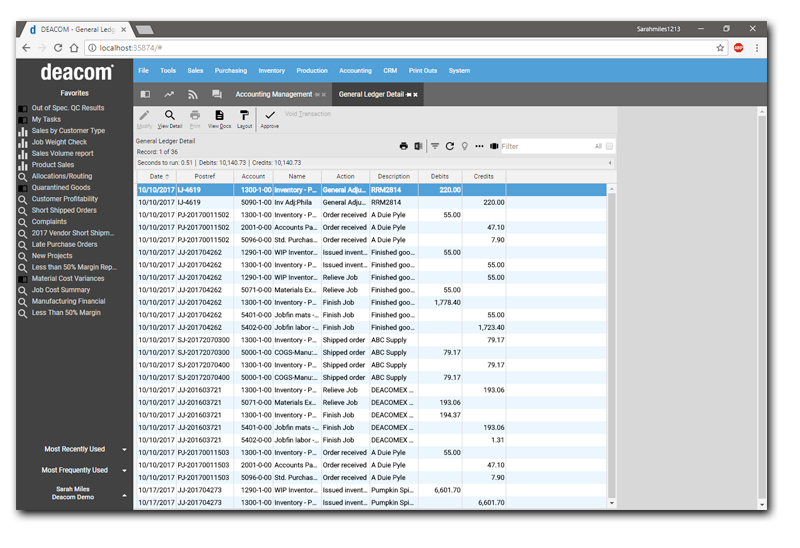This screenshot has width=800, height=548.
Task: Close the Accounting Management tab
Action: 323,95
